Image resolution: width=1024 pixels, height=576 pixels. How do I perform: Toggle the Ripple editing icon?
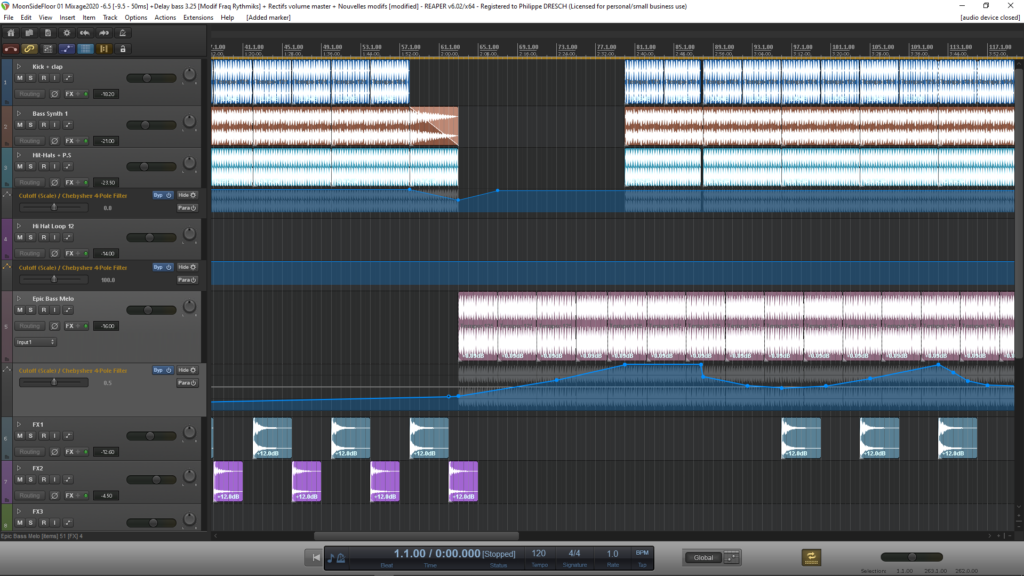pos(48,49)
